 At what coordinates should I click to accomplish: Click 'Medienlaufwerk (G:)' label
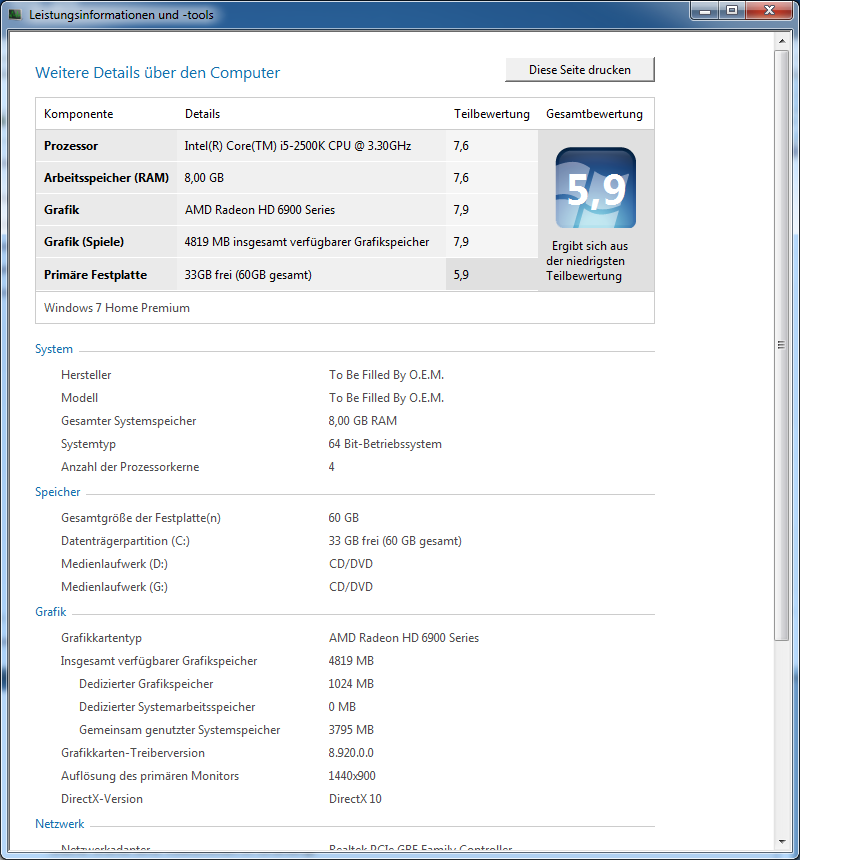114,588
